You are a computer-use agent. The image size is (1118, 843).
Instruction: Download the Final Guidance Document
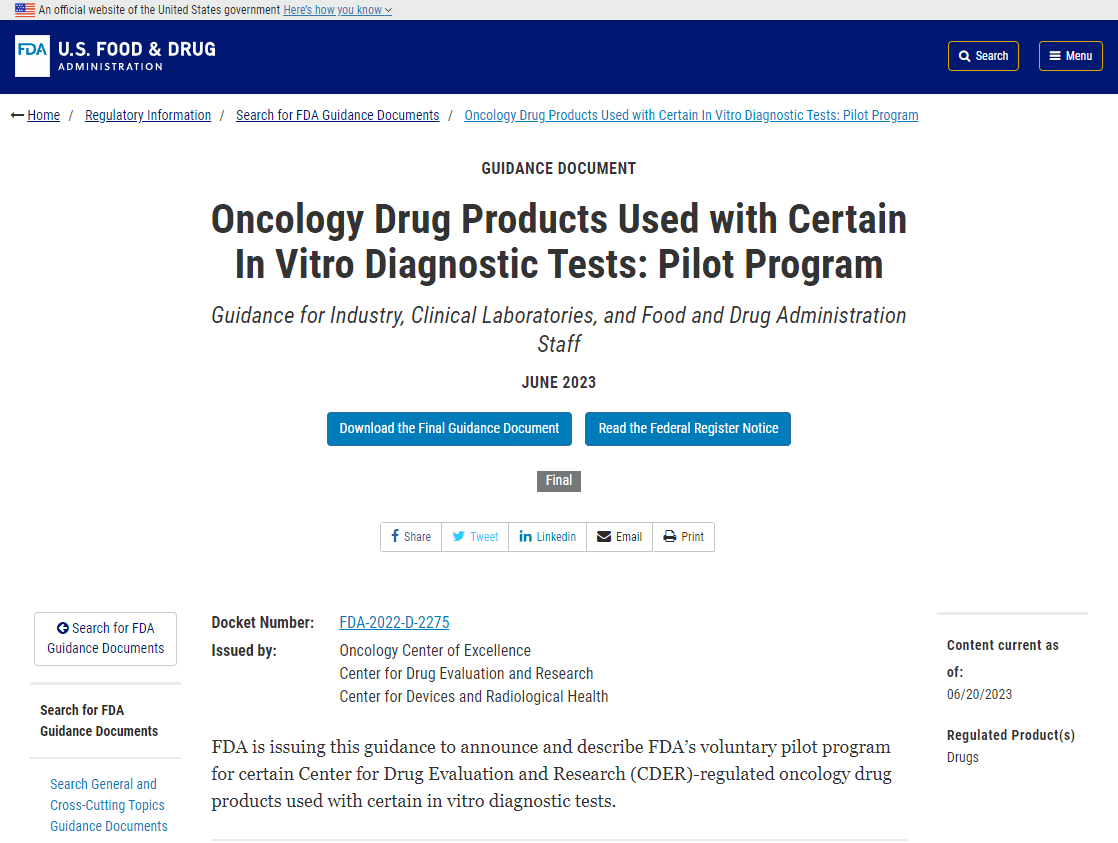449,429
